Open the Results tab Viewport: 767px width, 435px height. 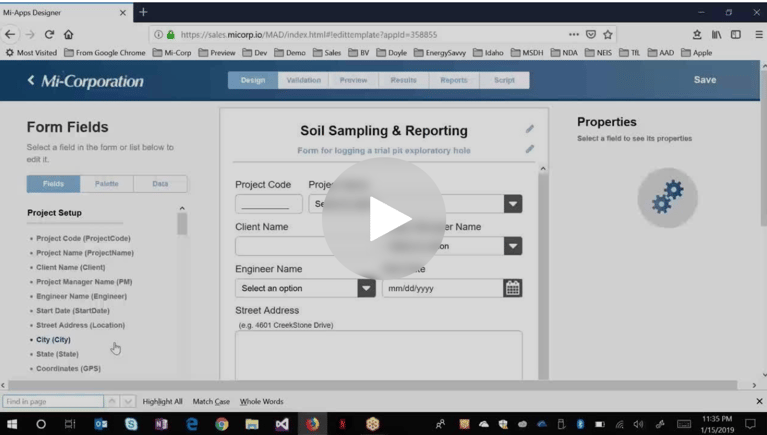tap(404, 80)
